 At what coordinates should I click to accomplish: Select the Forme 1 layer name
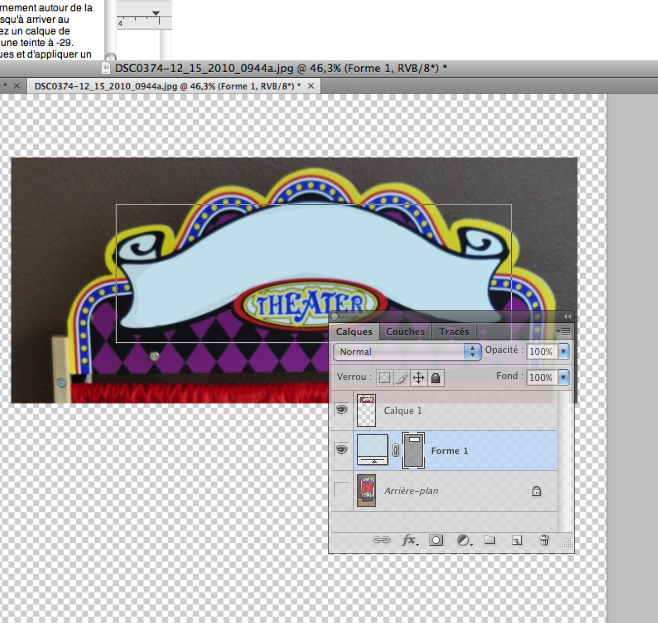(449, 451)
